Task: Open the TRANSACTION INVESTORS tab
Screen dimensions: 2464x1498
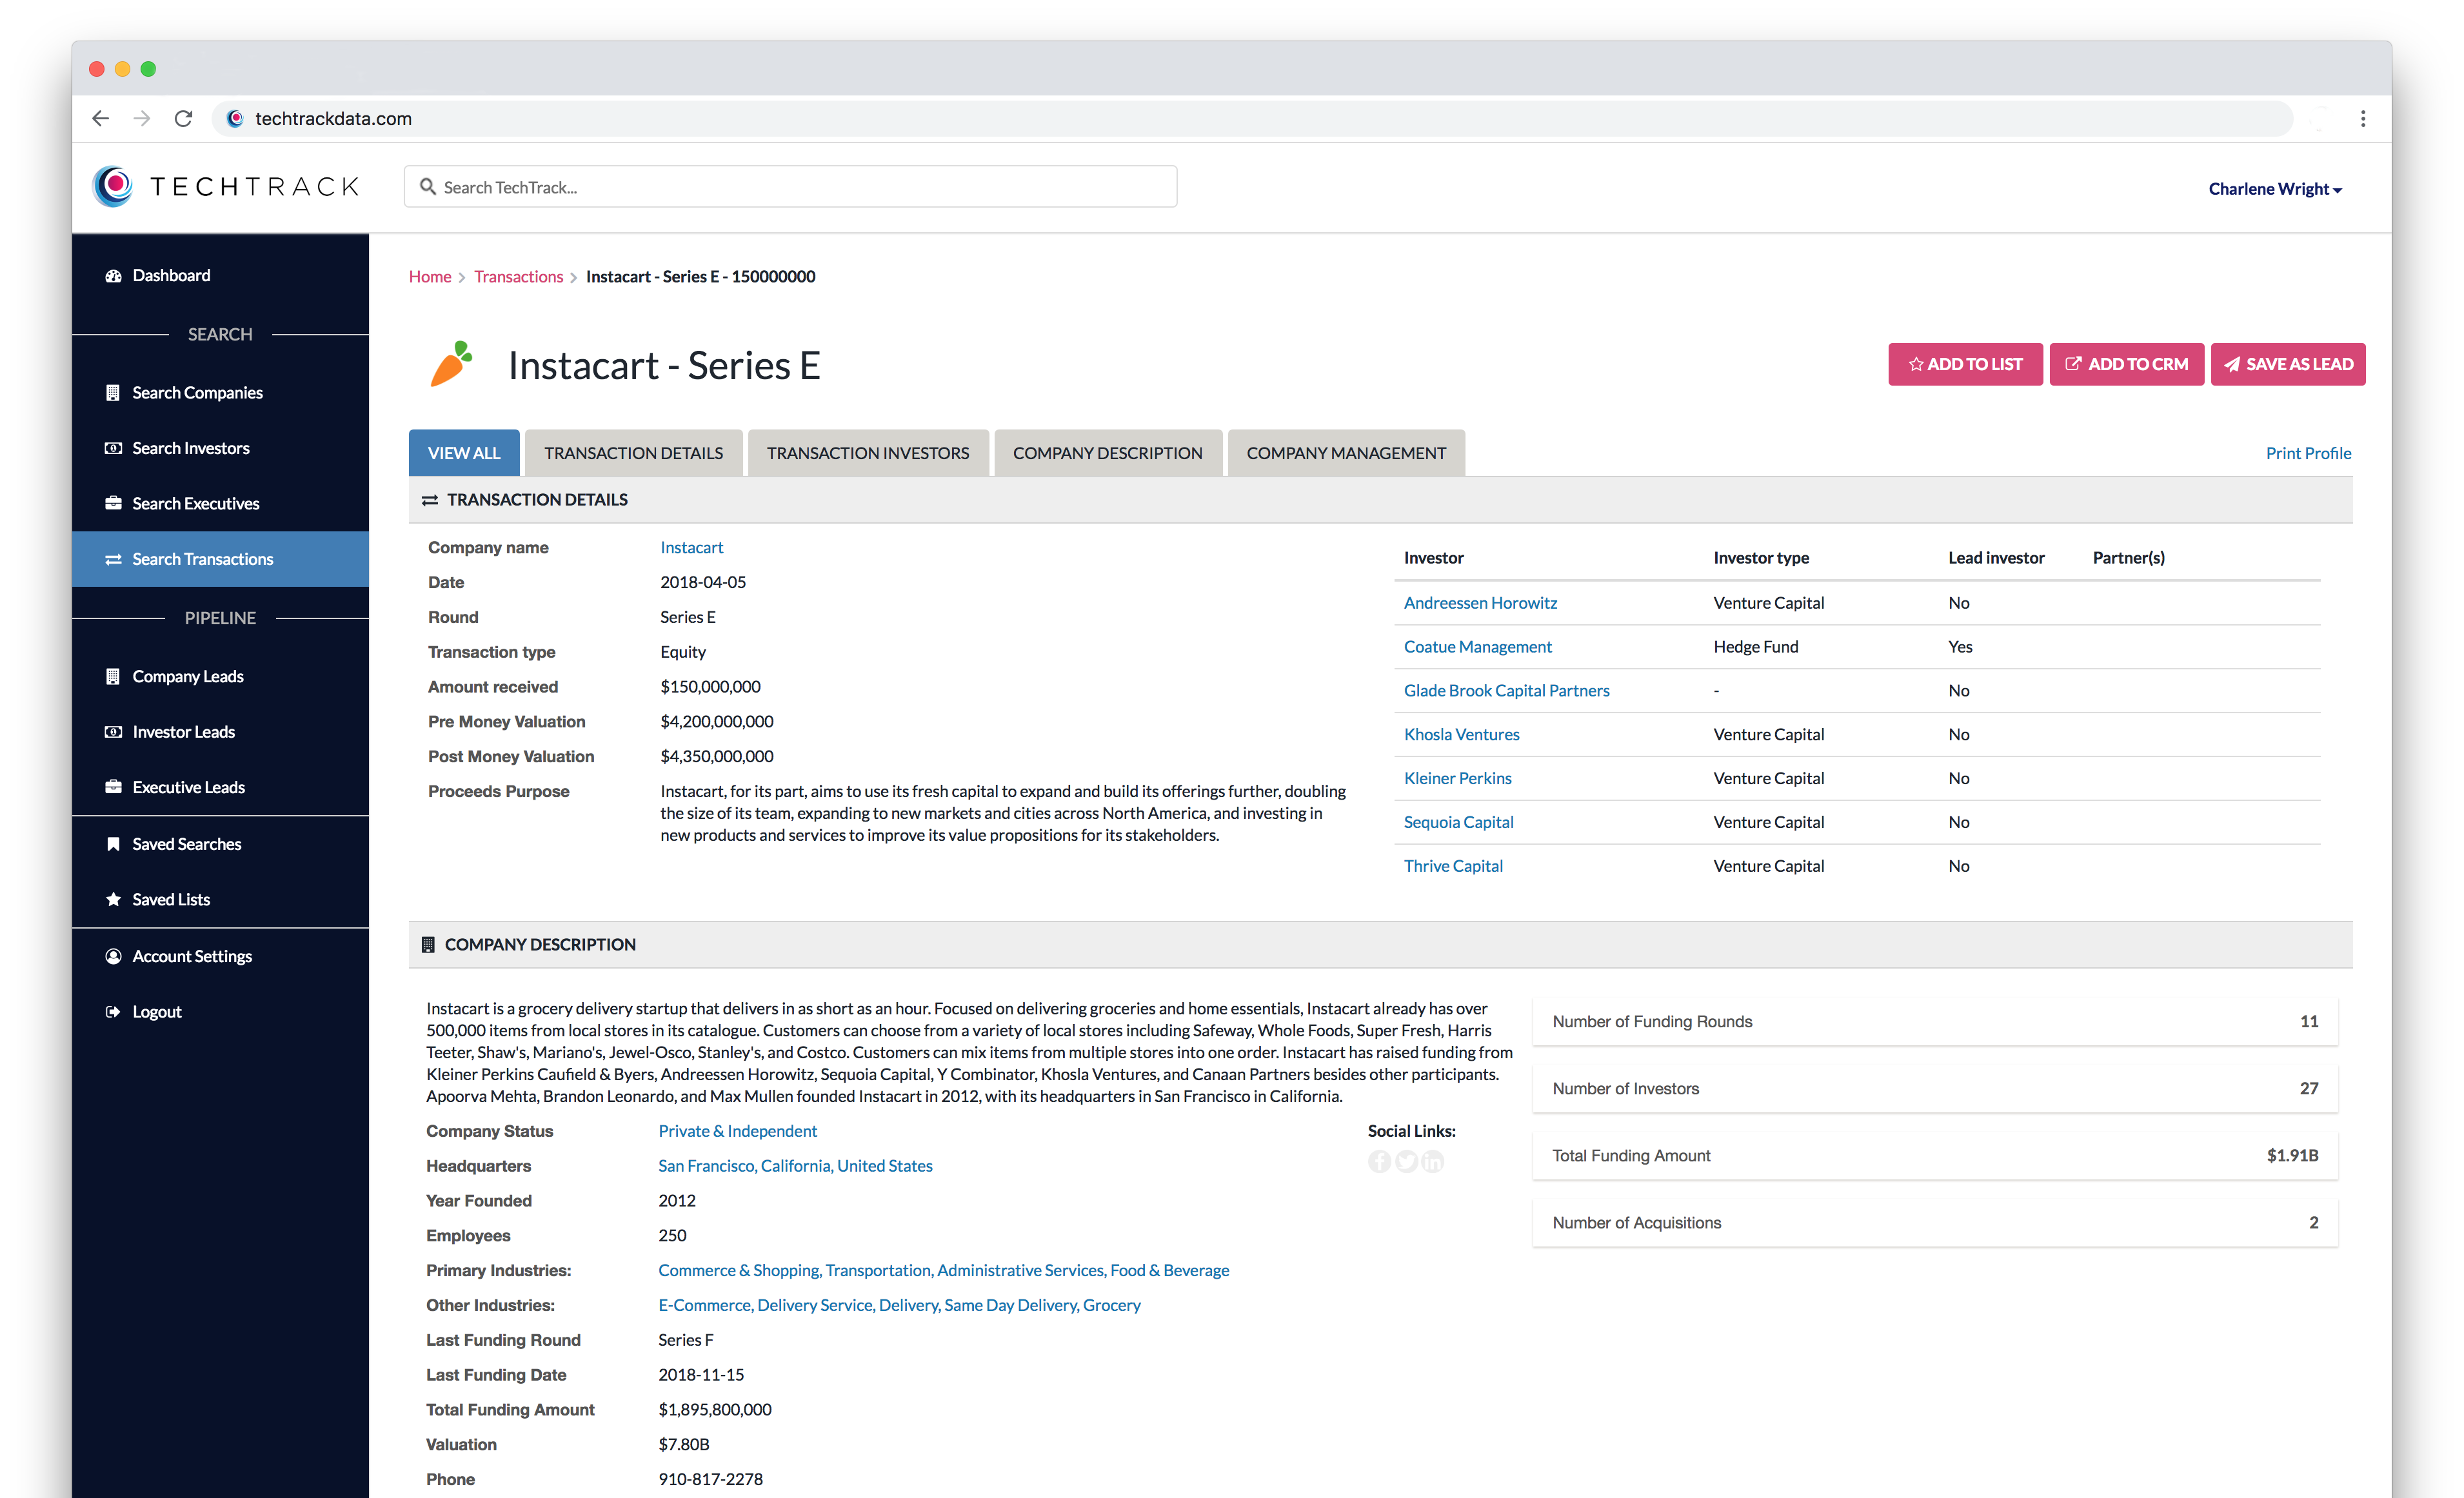Action: 867,453
